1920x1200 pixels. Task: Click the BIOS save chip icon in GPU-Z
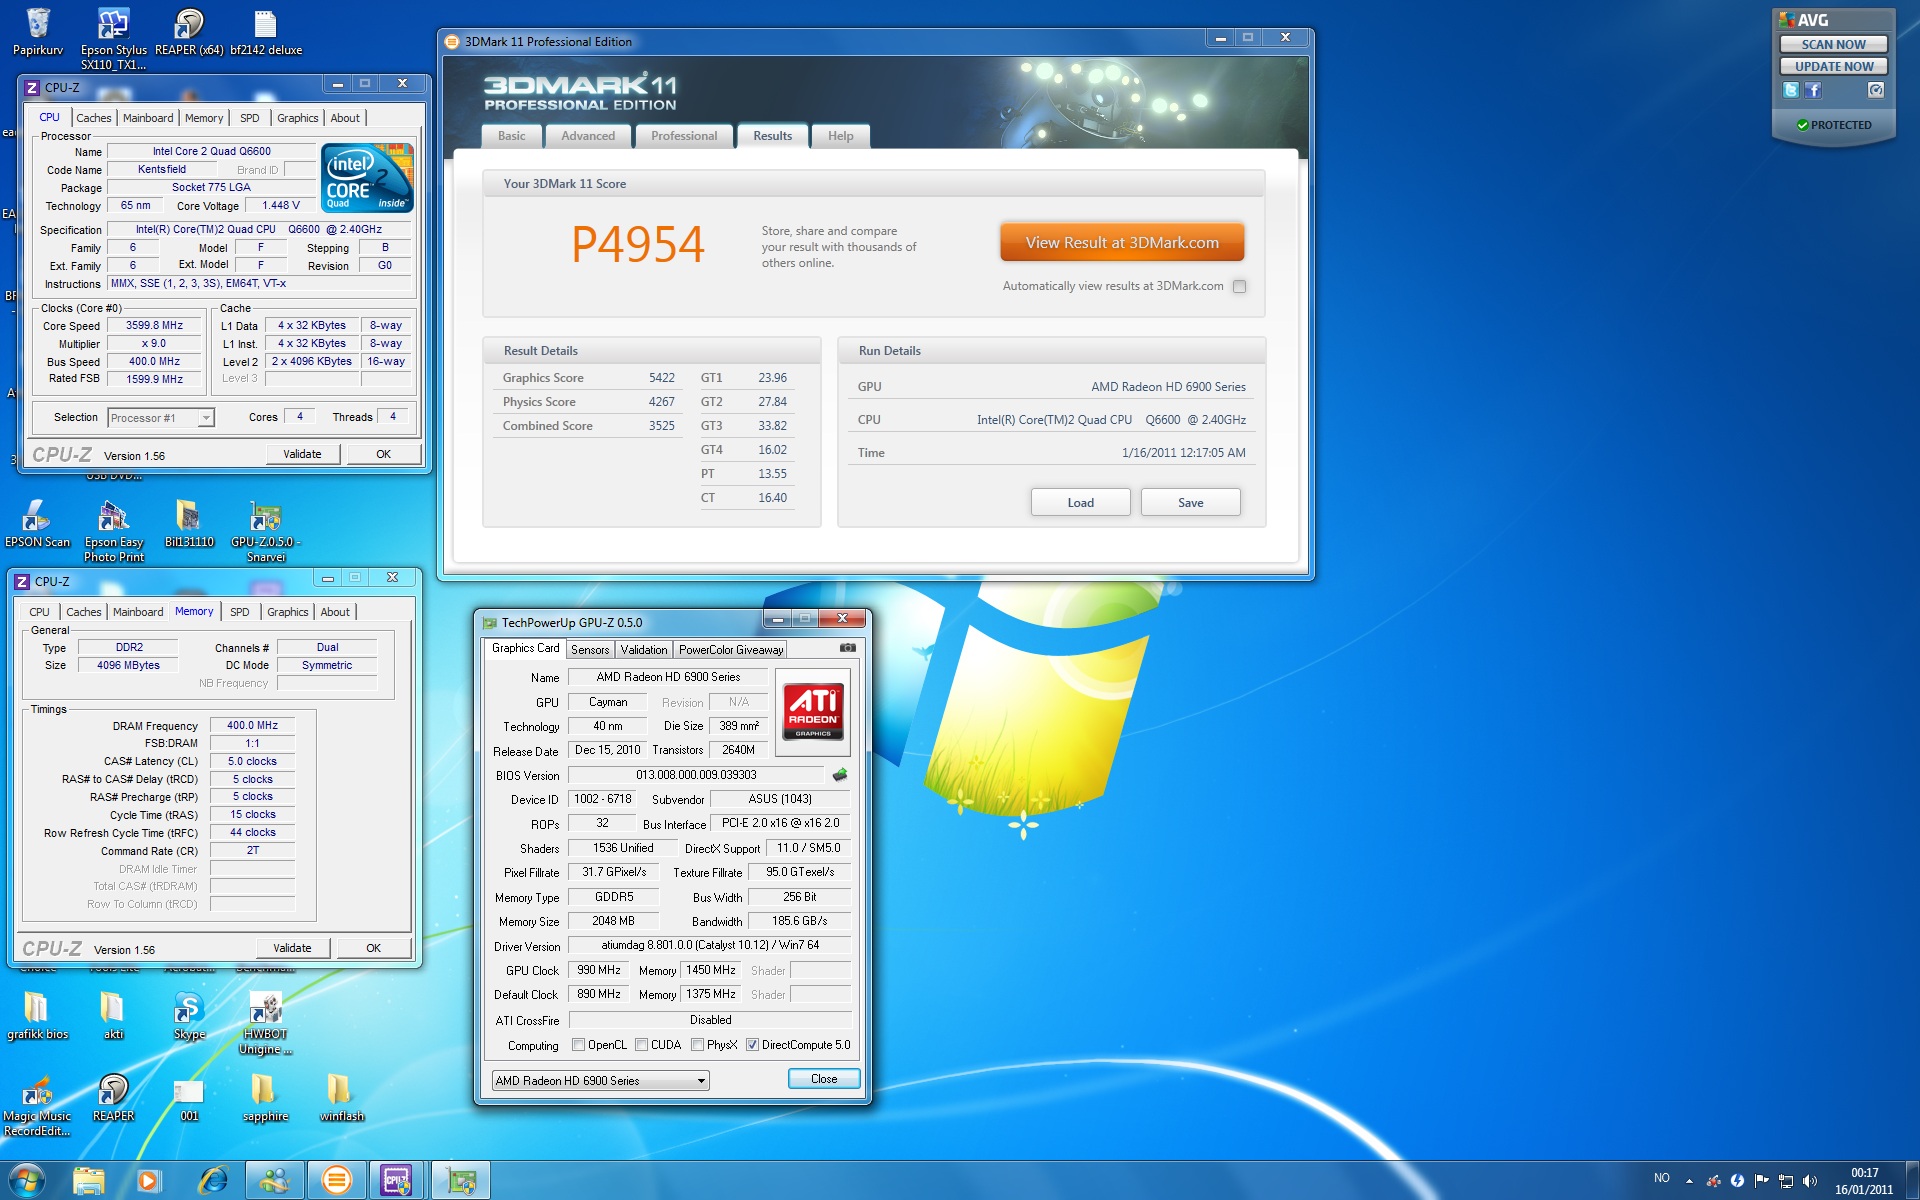(839, 774)
